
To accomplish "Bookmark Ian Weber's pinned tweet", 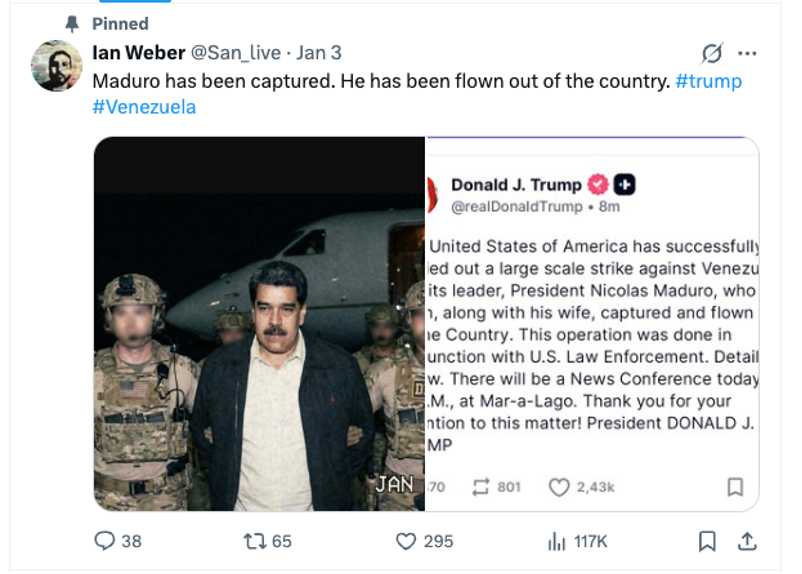I will [707, 541].
